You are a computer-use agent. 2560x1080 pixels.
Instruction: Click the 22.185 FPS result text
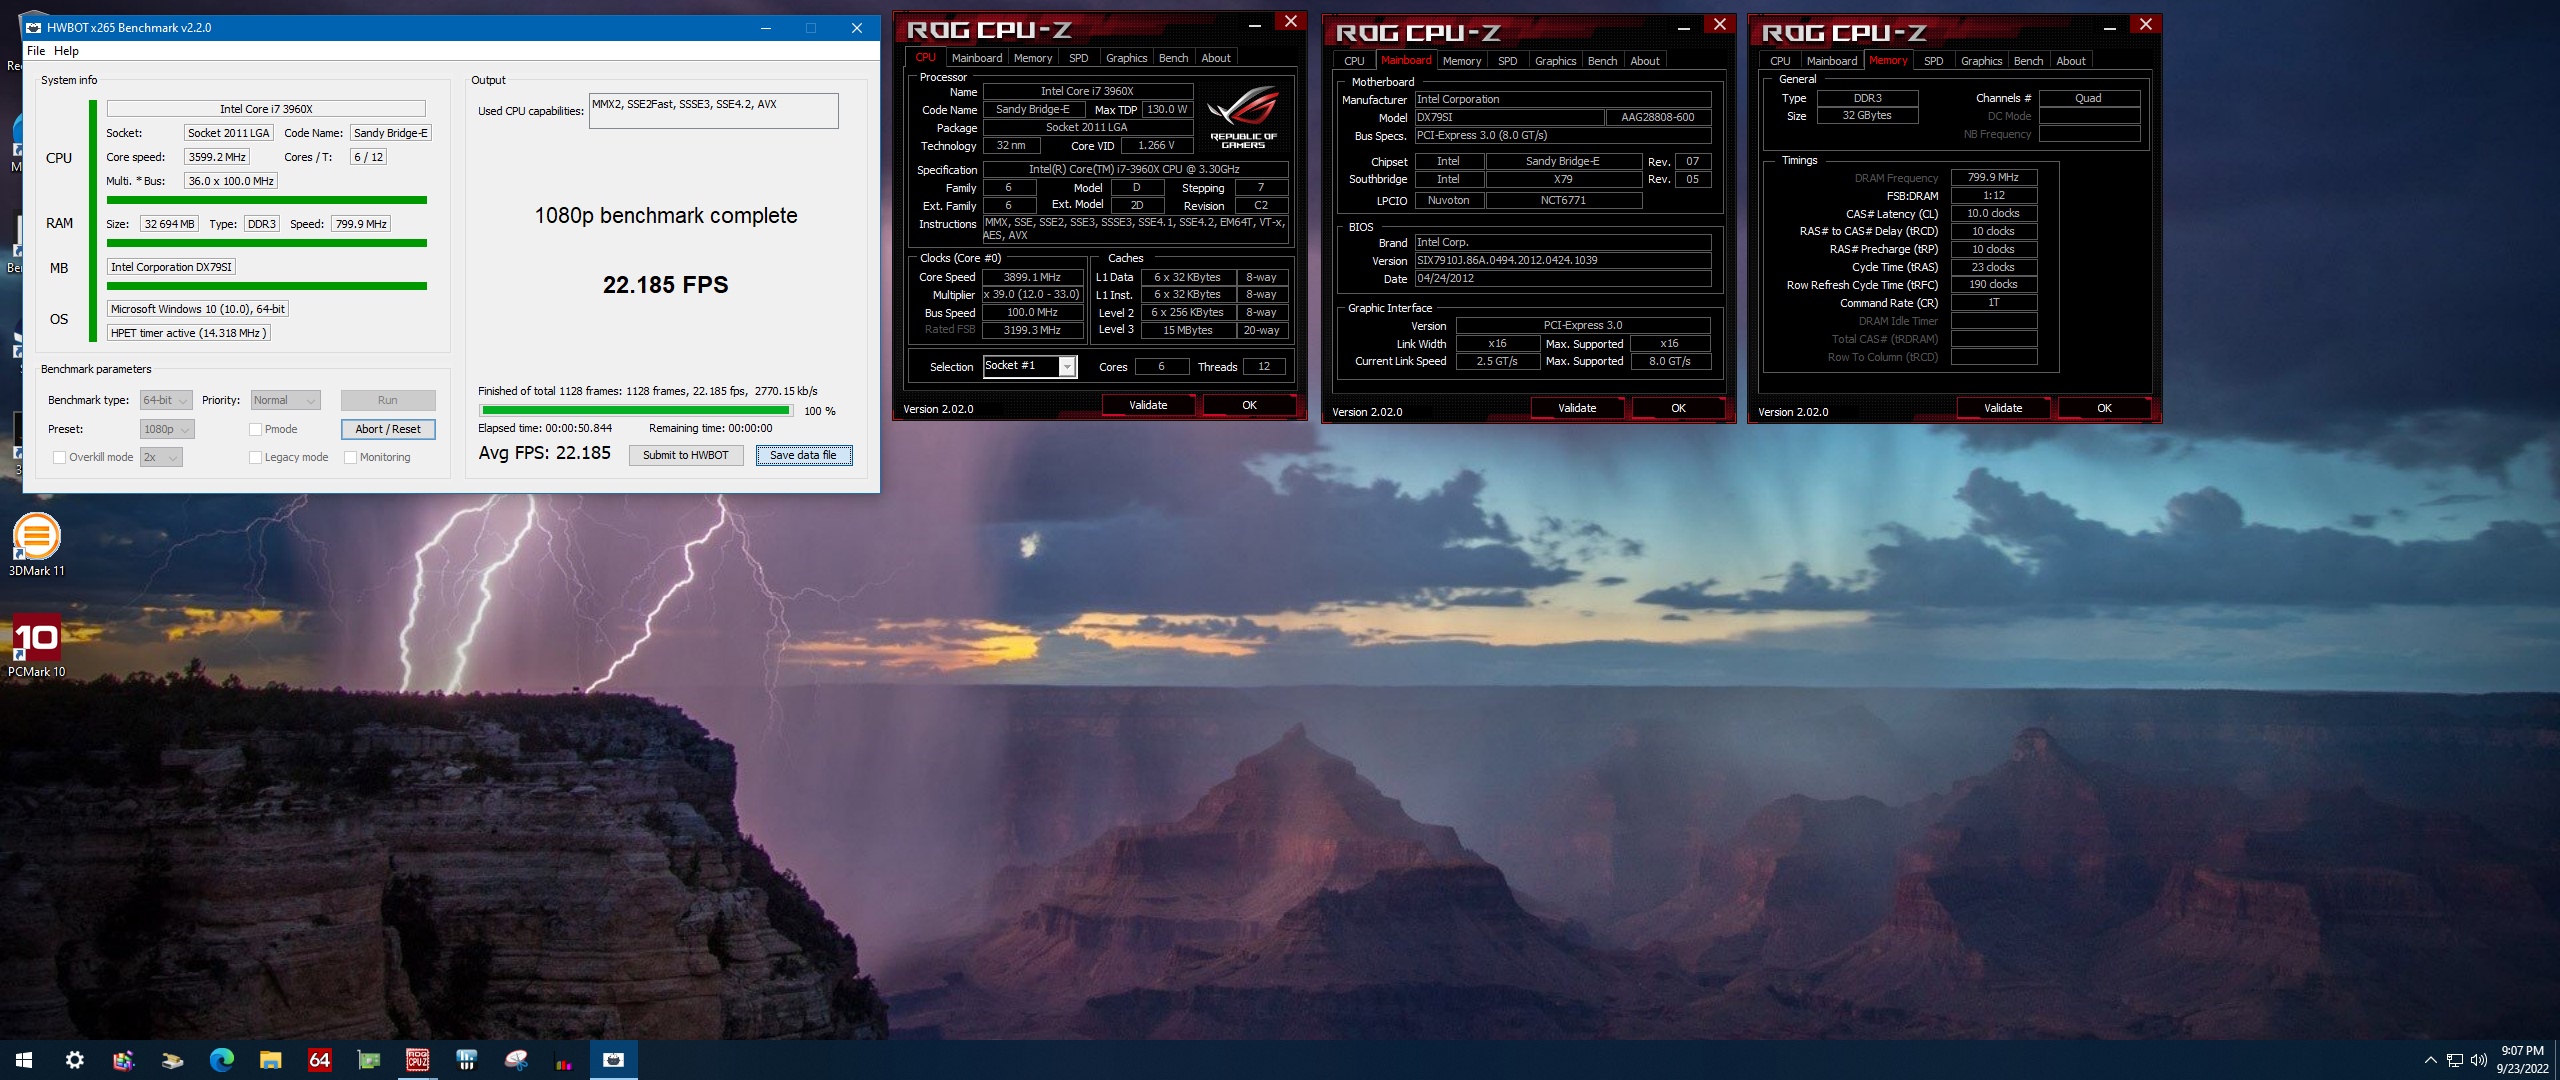coord(665,285)
